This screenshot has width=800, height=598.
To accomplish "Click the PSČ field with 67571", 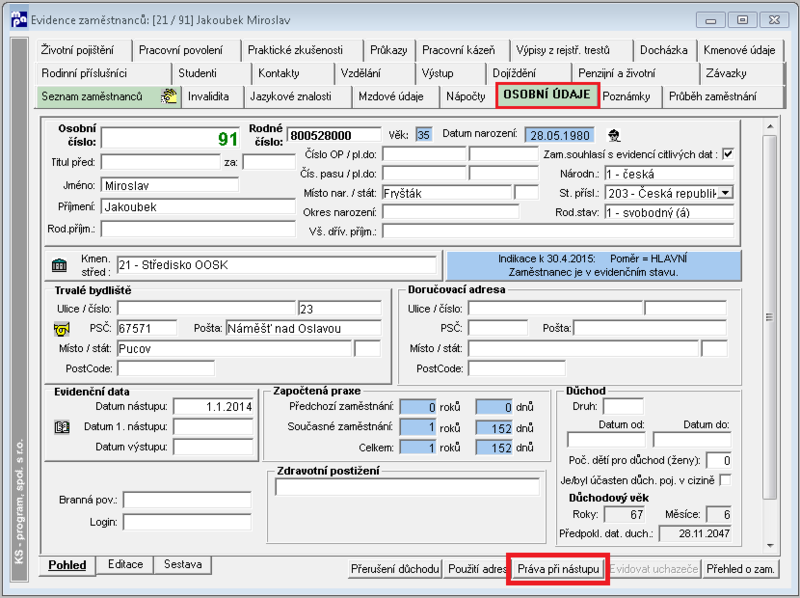I will 147,328.
